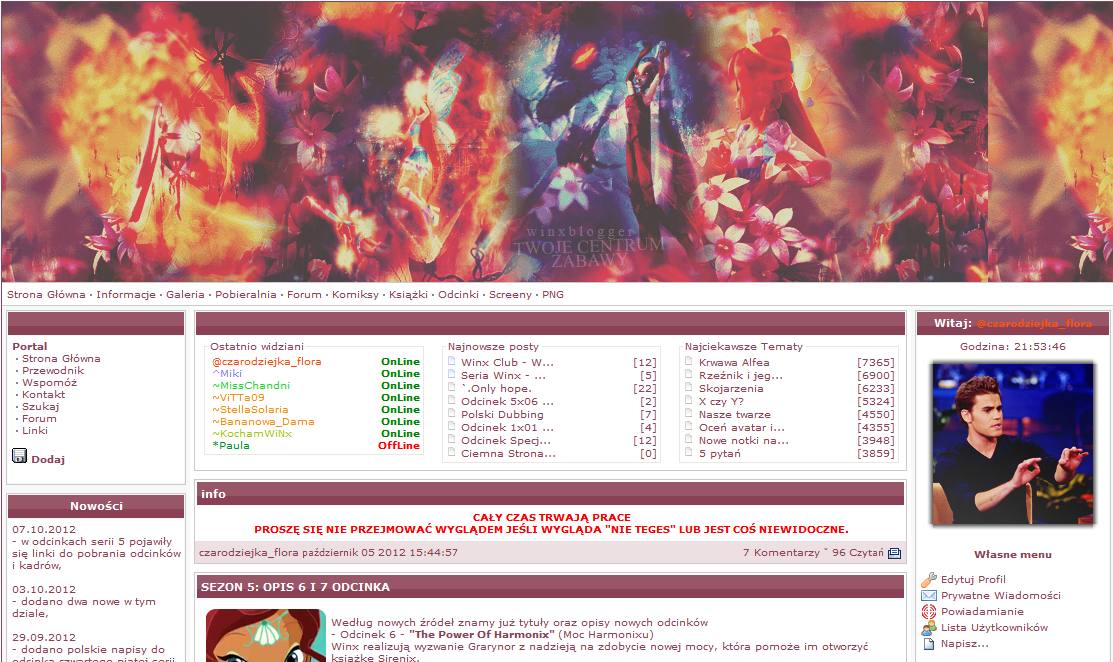Open user ~ViTTa09 profile
The width and height of the screenshot is (1113, 662).
[x=238, y=397]
